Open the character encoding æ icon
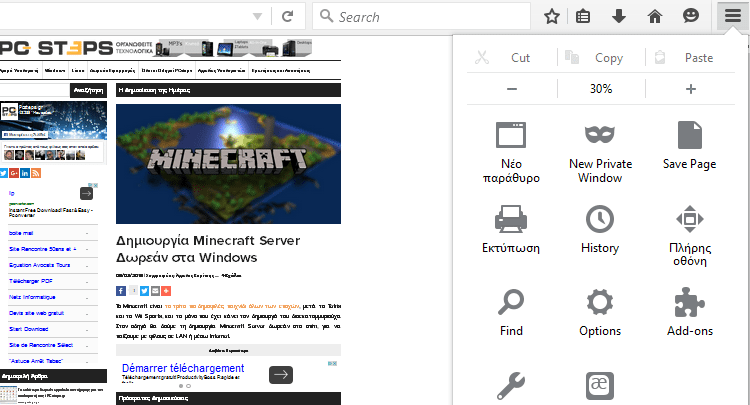750x405 pixels. point(600,385)
